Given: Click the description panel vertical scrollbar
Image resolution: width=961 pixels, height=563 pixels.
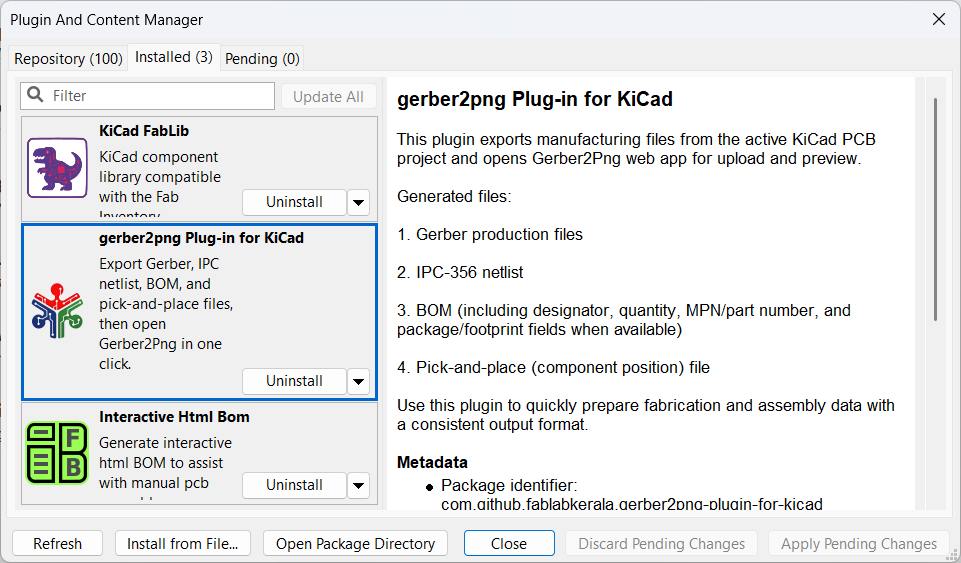Looking at the screenshot, I should (x=935, y=209).
